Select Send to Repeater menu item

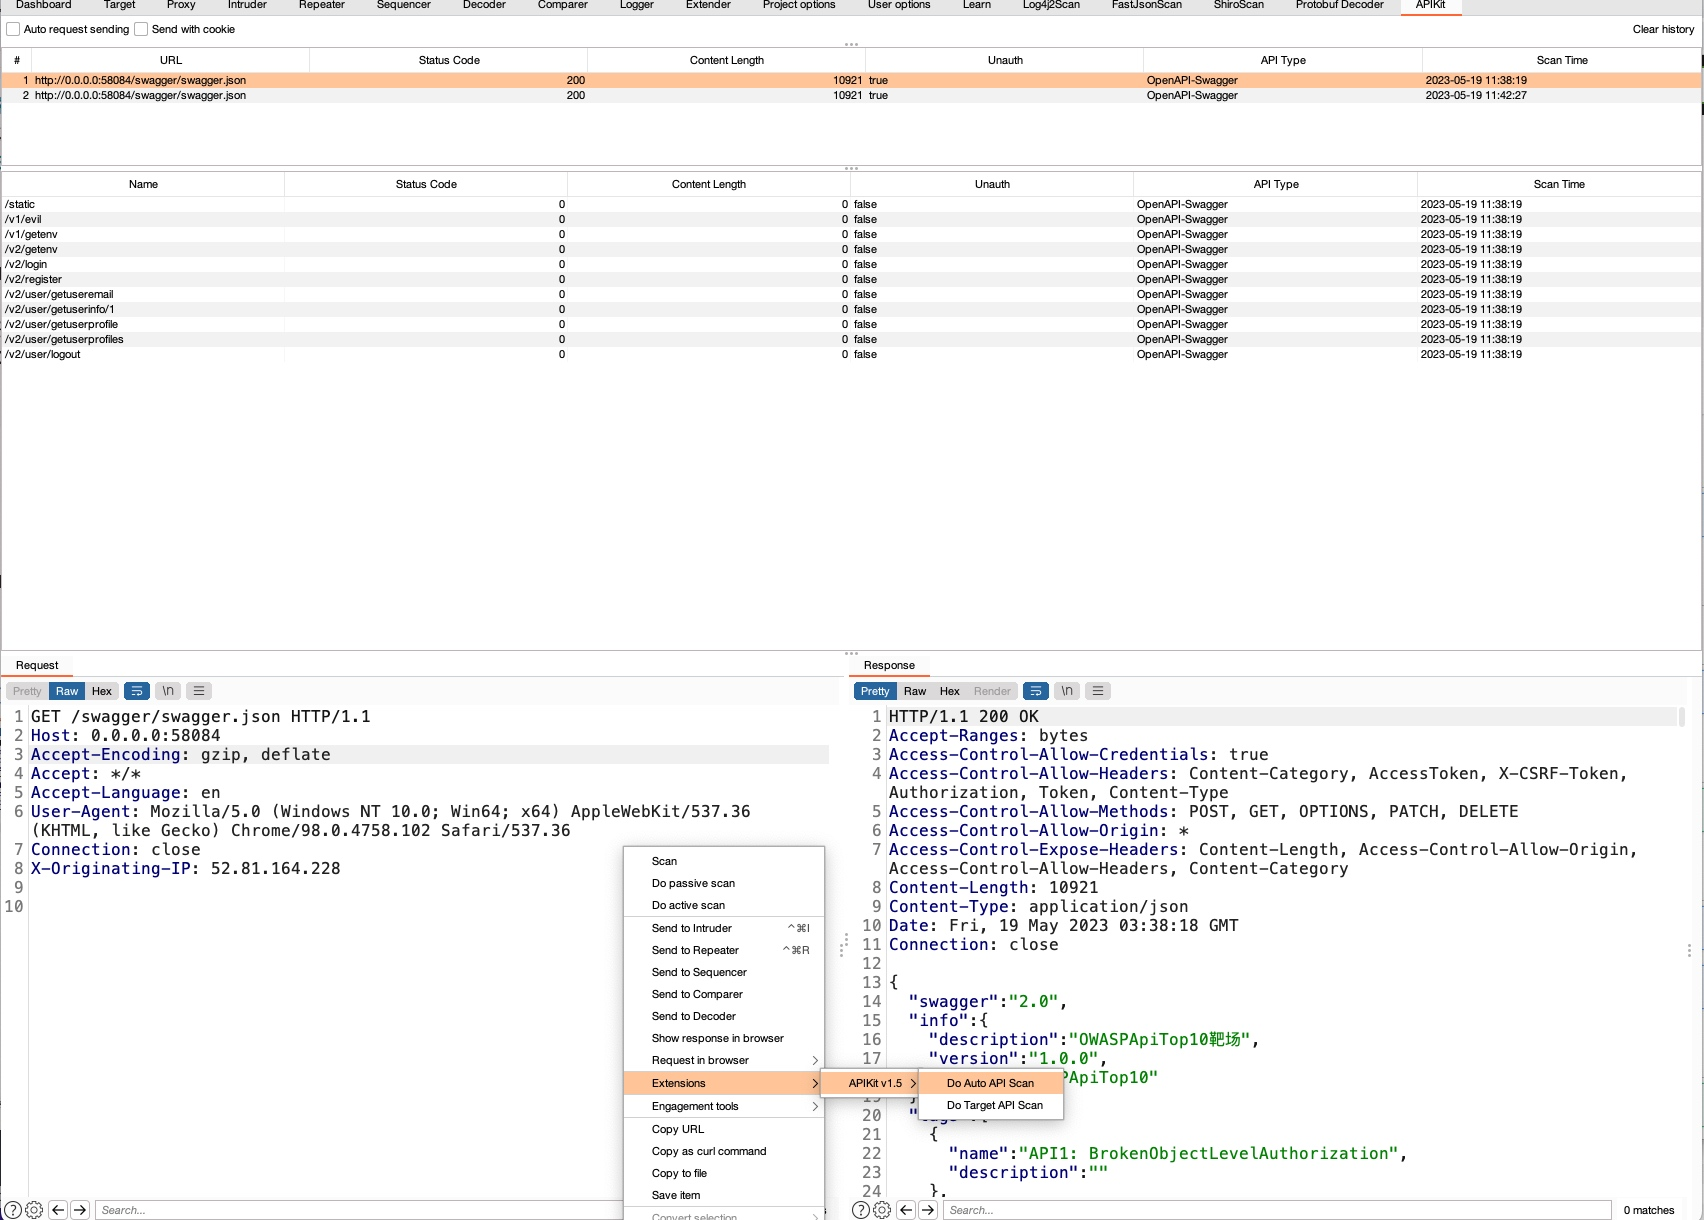722,950
